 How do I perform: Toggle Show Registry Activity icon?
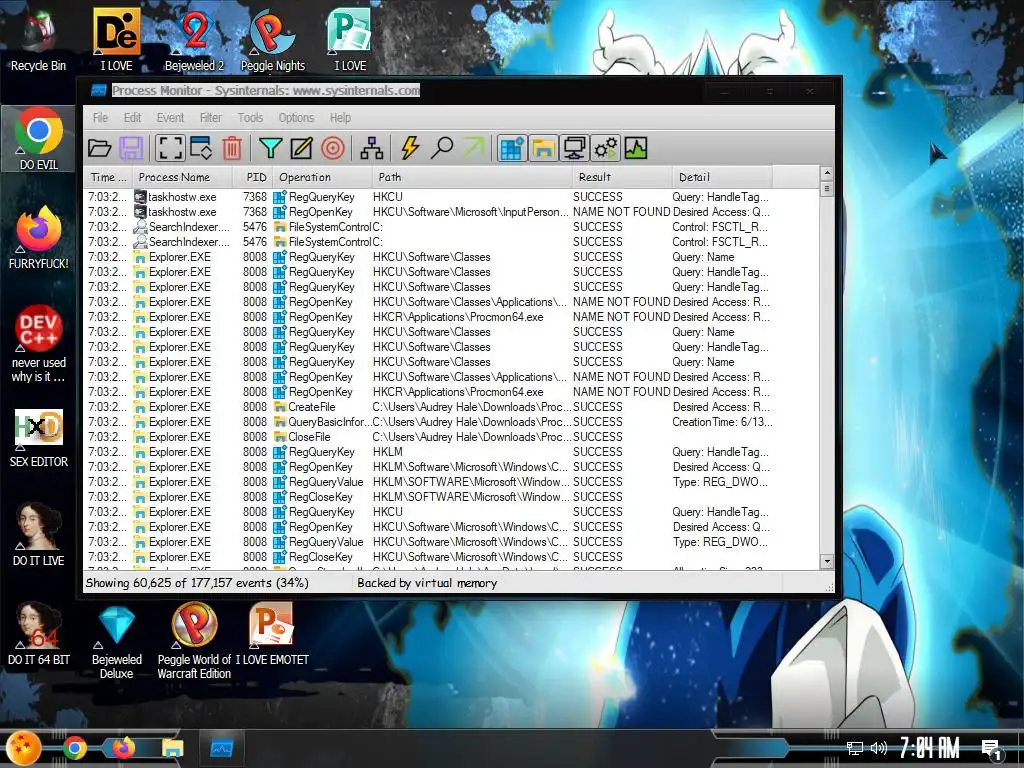512,148
